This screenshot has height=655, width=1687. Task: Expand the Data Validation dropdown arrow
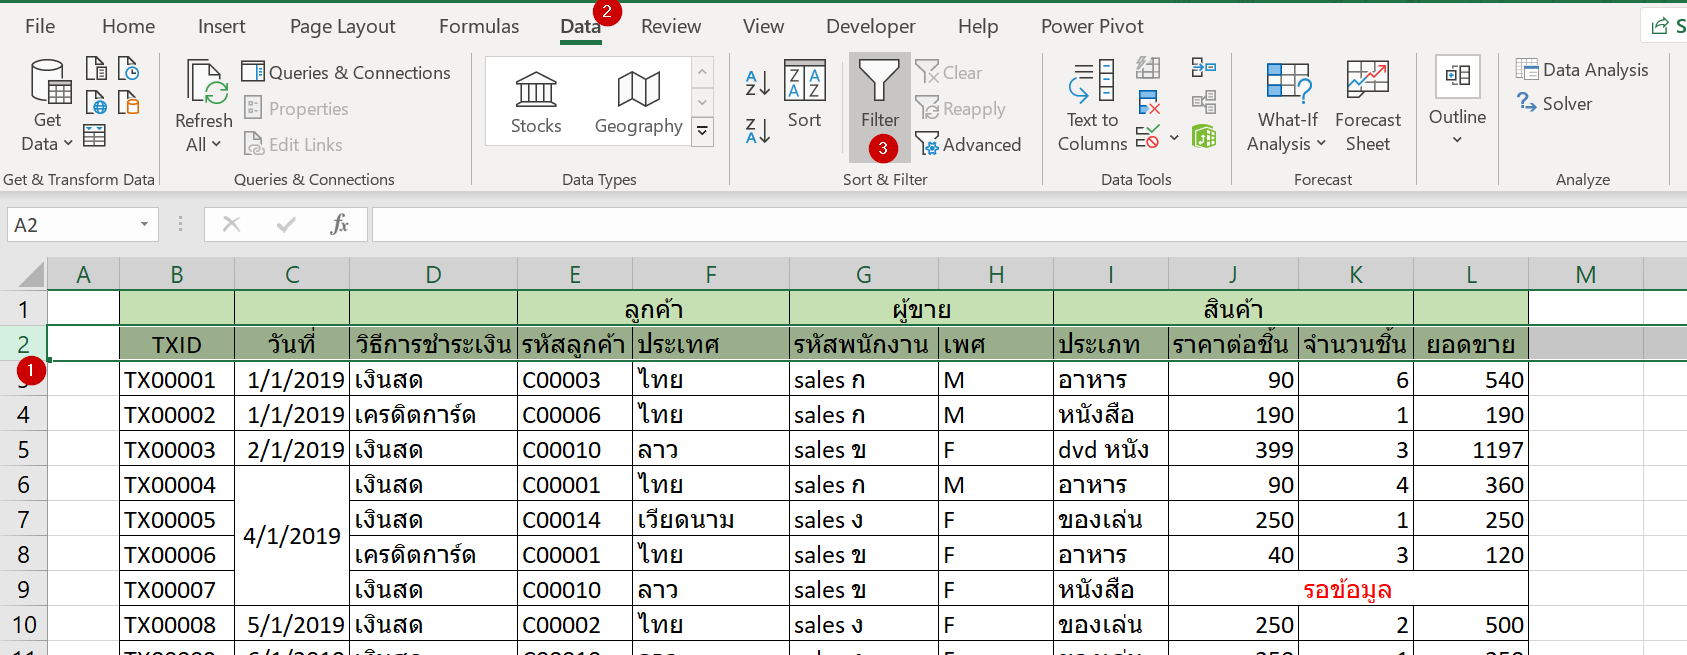pos(1174,137)
